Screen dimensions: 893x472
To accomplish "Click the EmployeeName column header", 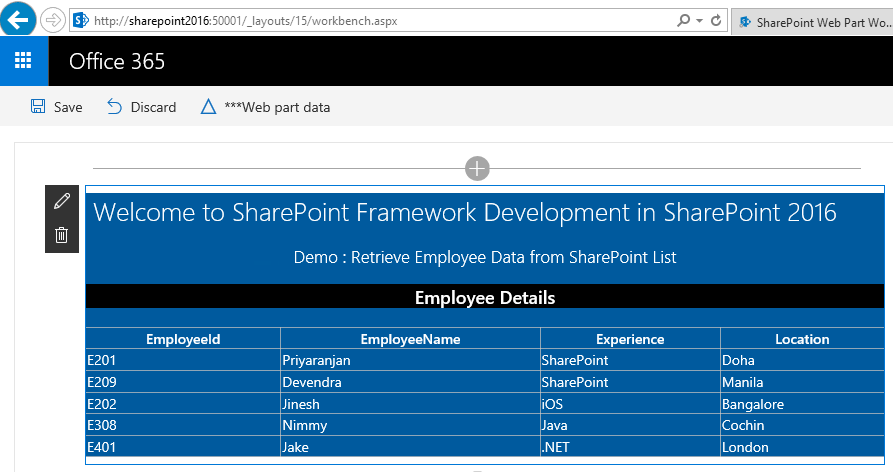I will [x=410, y=339].
